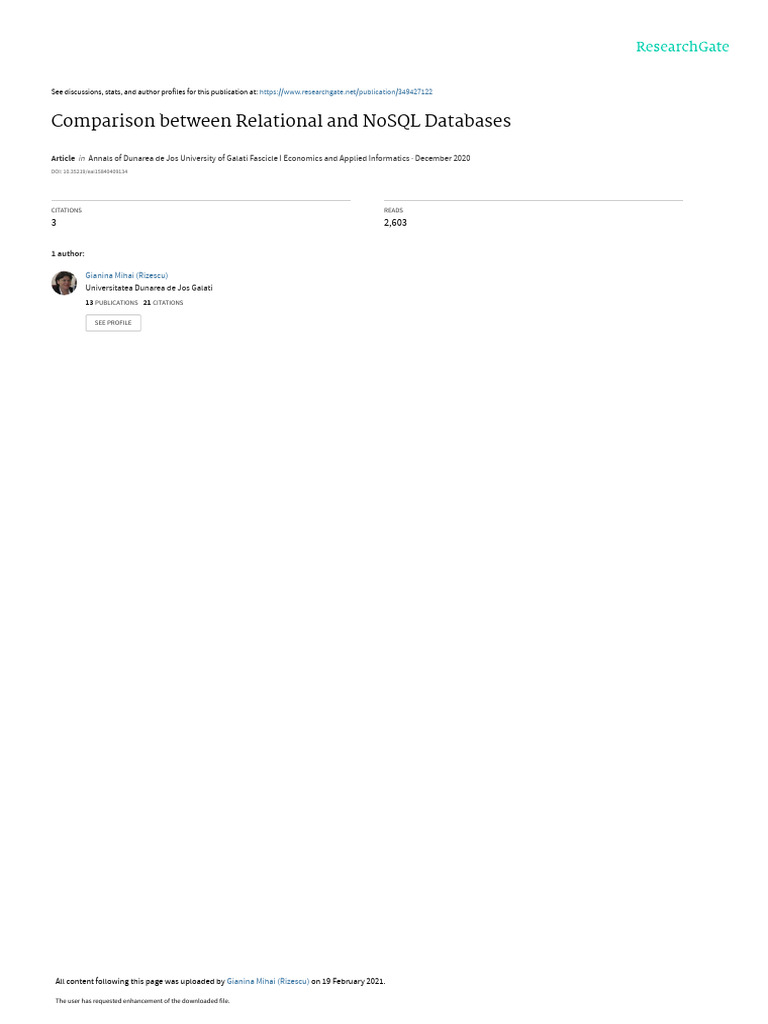Click Universitatea Dunarea de Jos Galati affiliation

pos(149,288)
